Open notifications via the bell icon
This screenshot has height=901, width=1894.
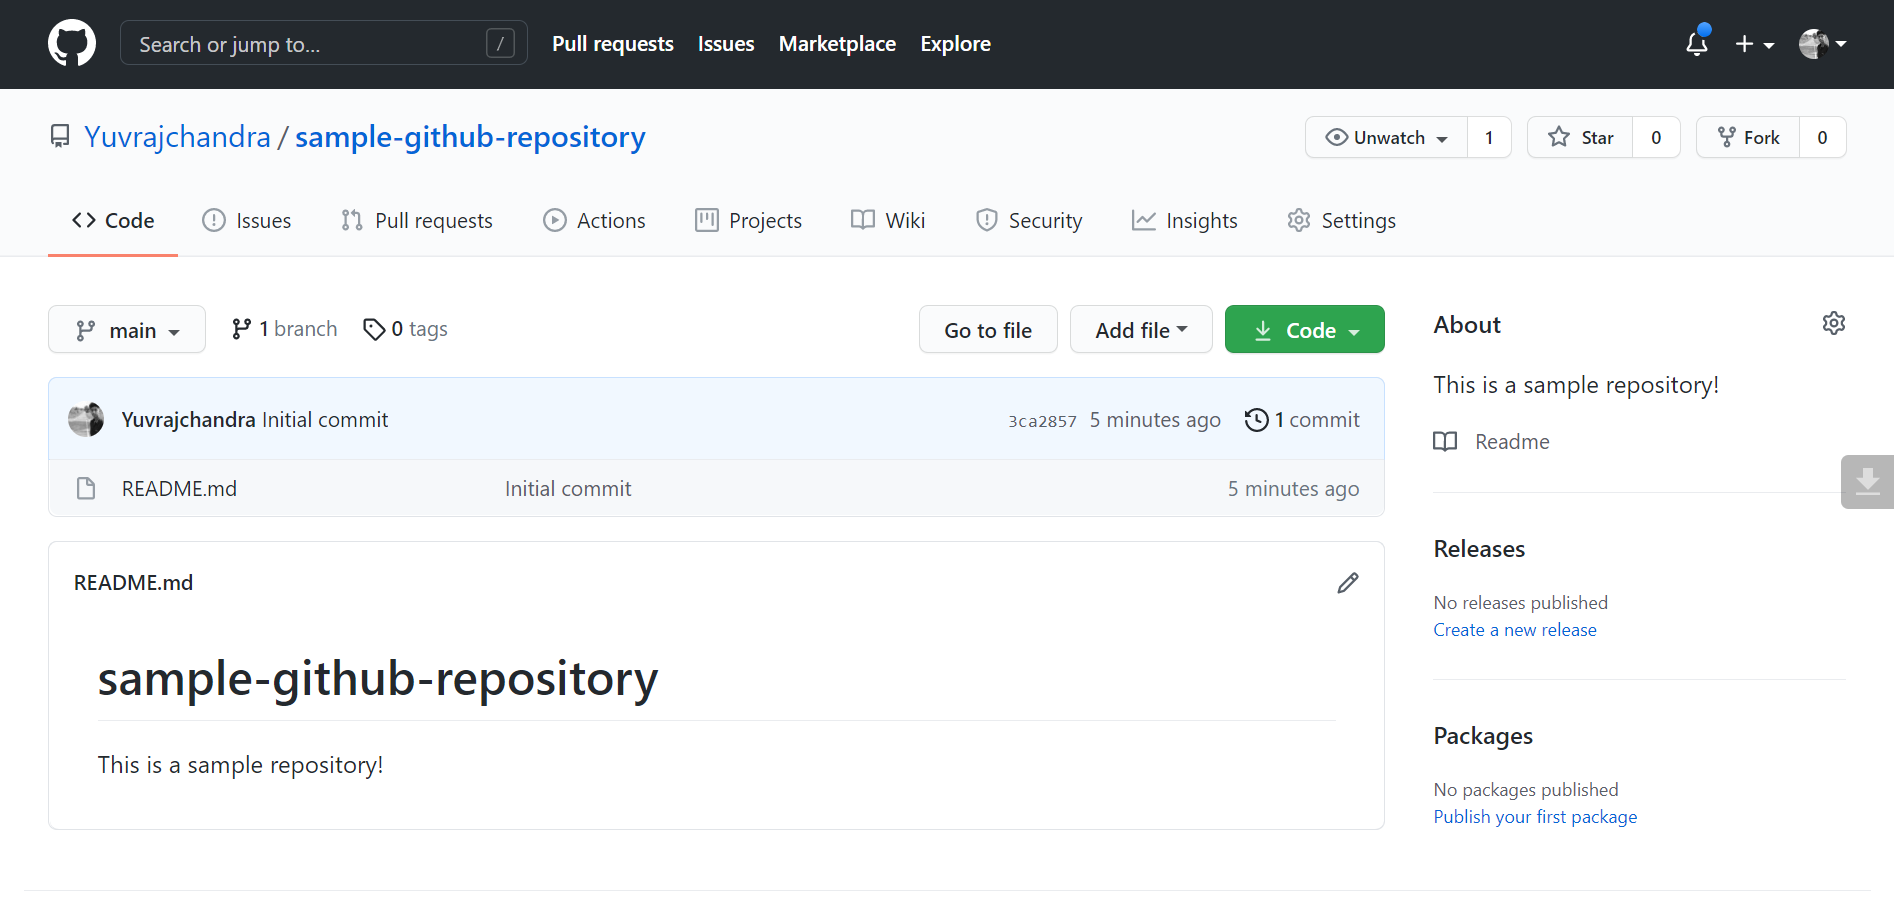click(x=1696, y=44)
